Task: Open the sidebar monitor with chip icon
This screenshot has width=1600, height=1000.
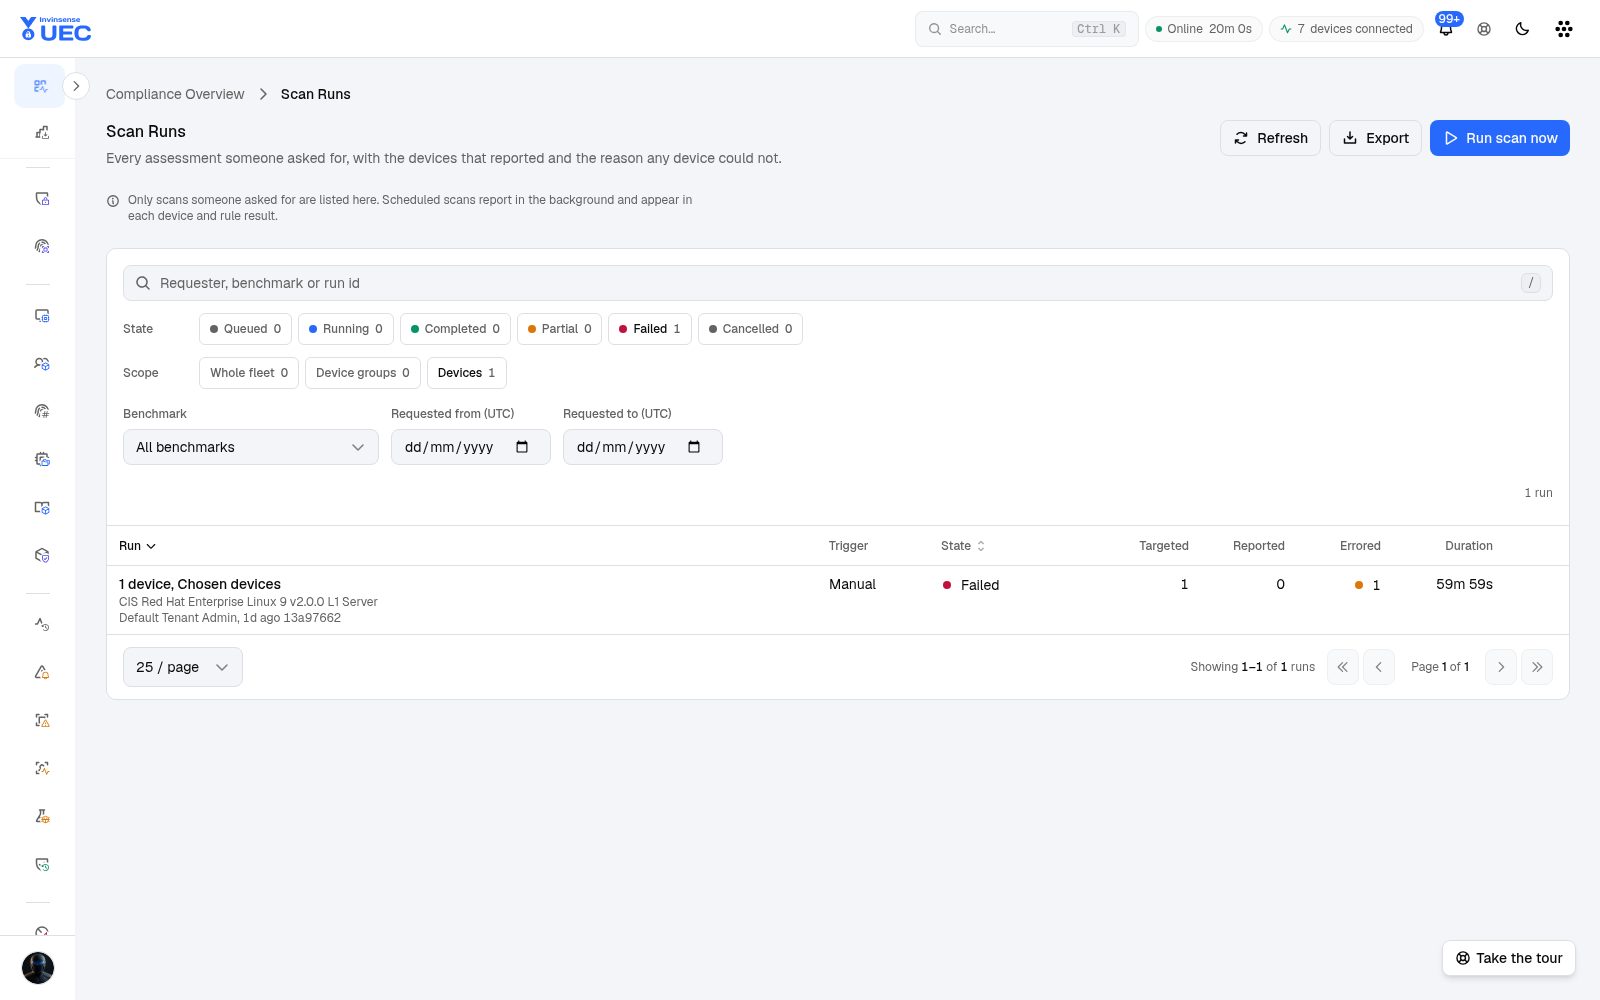Action: pos(42,316)
